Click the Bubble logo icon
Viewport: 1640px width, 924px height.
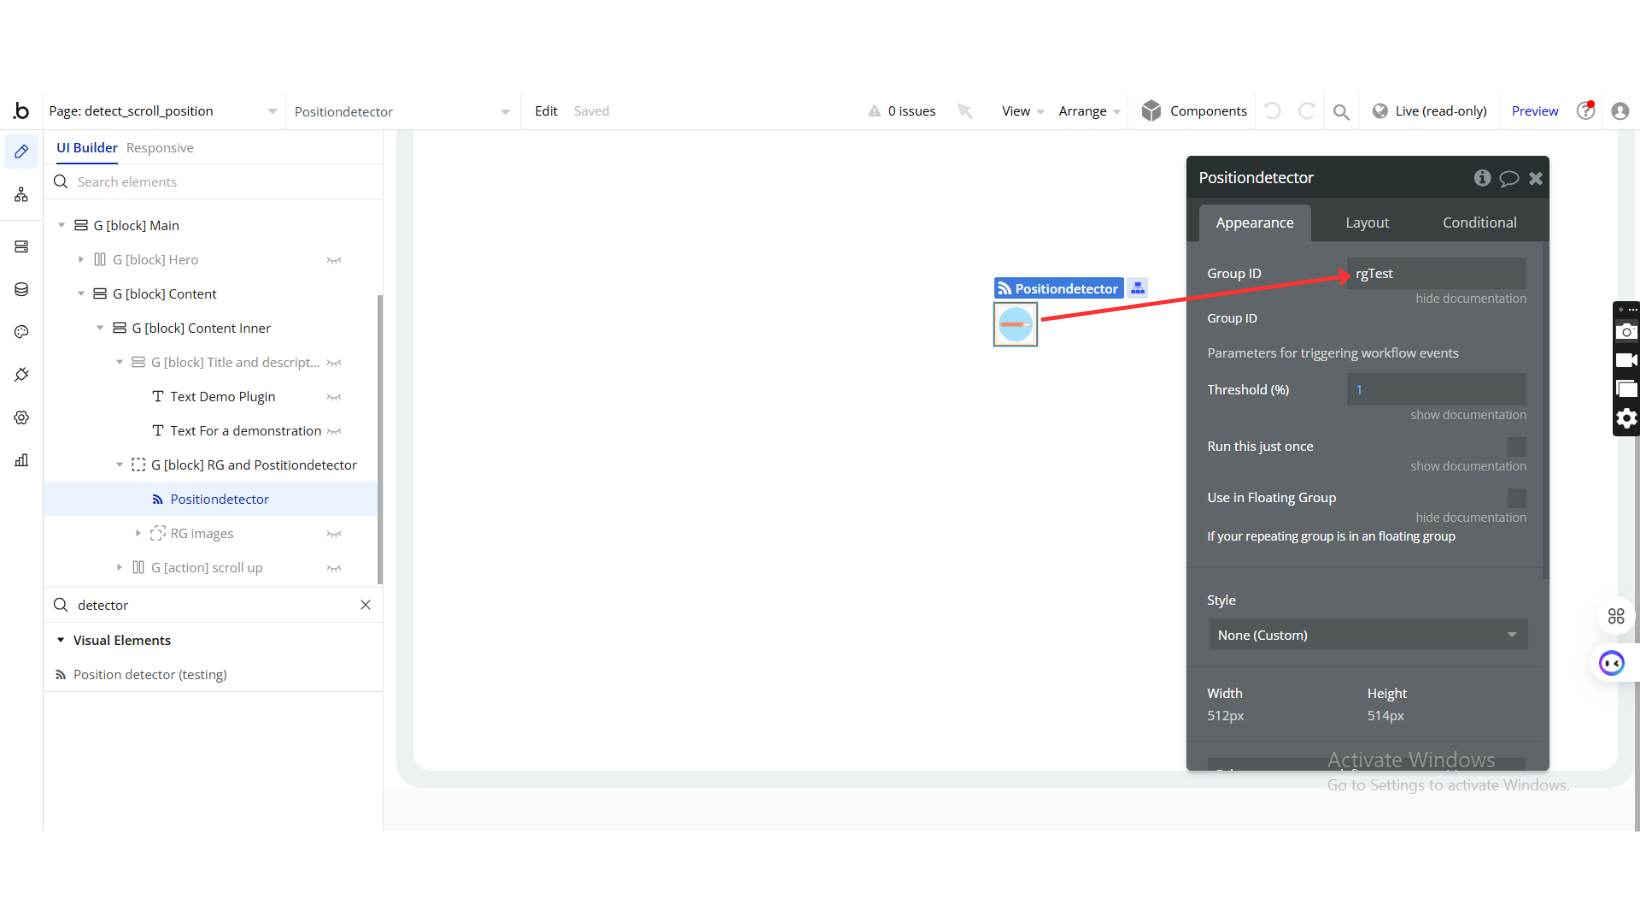tap(21, 111)
